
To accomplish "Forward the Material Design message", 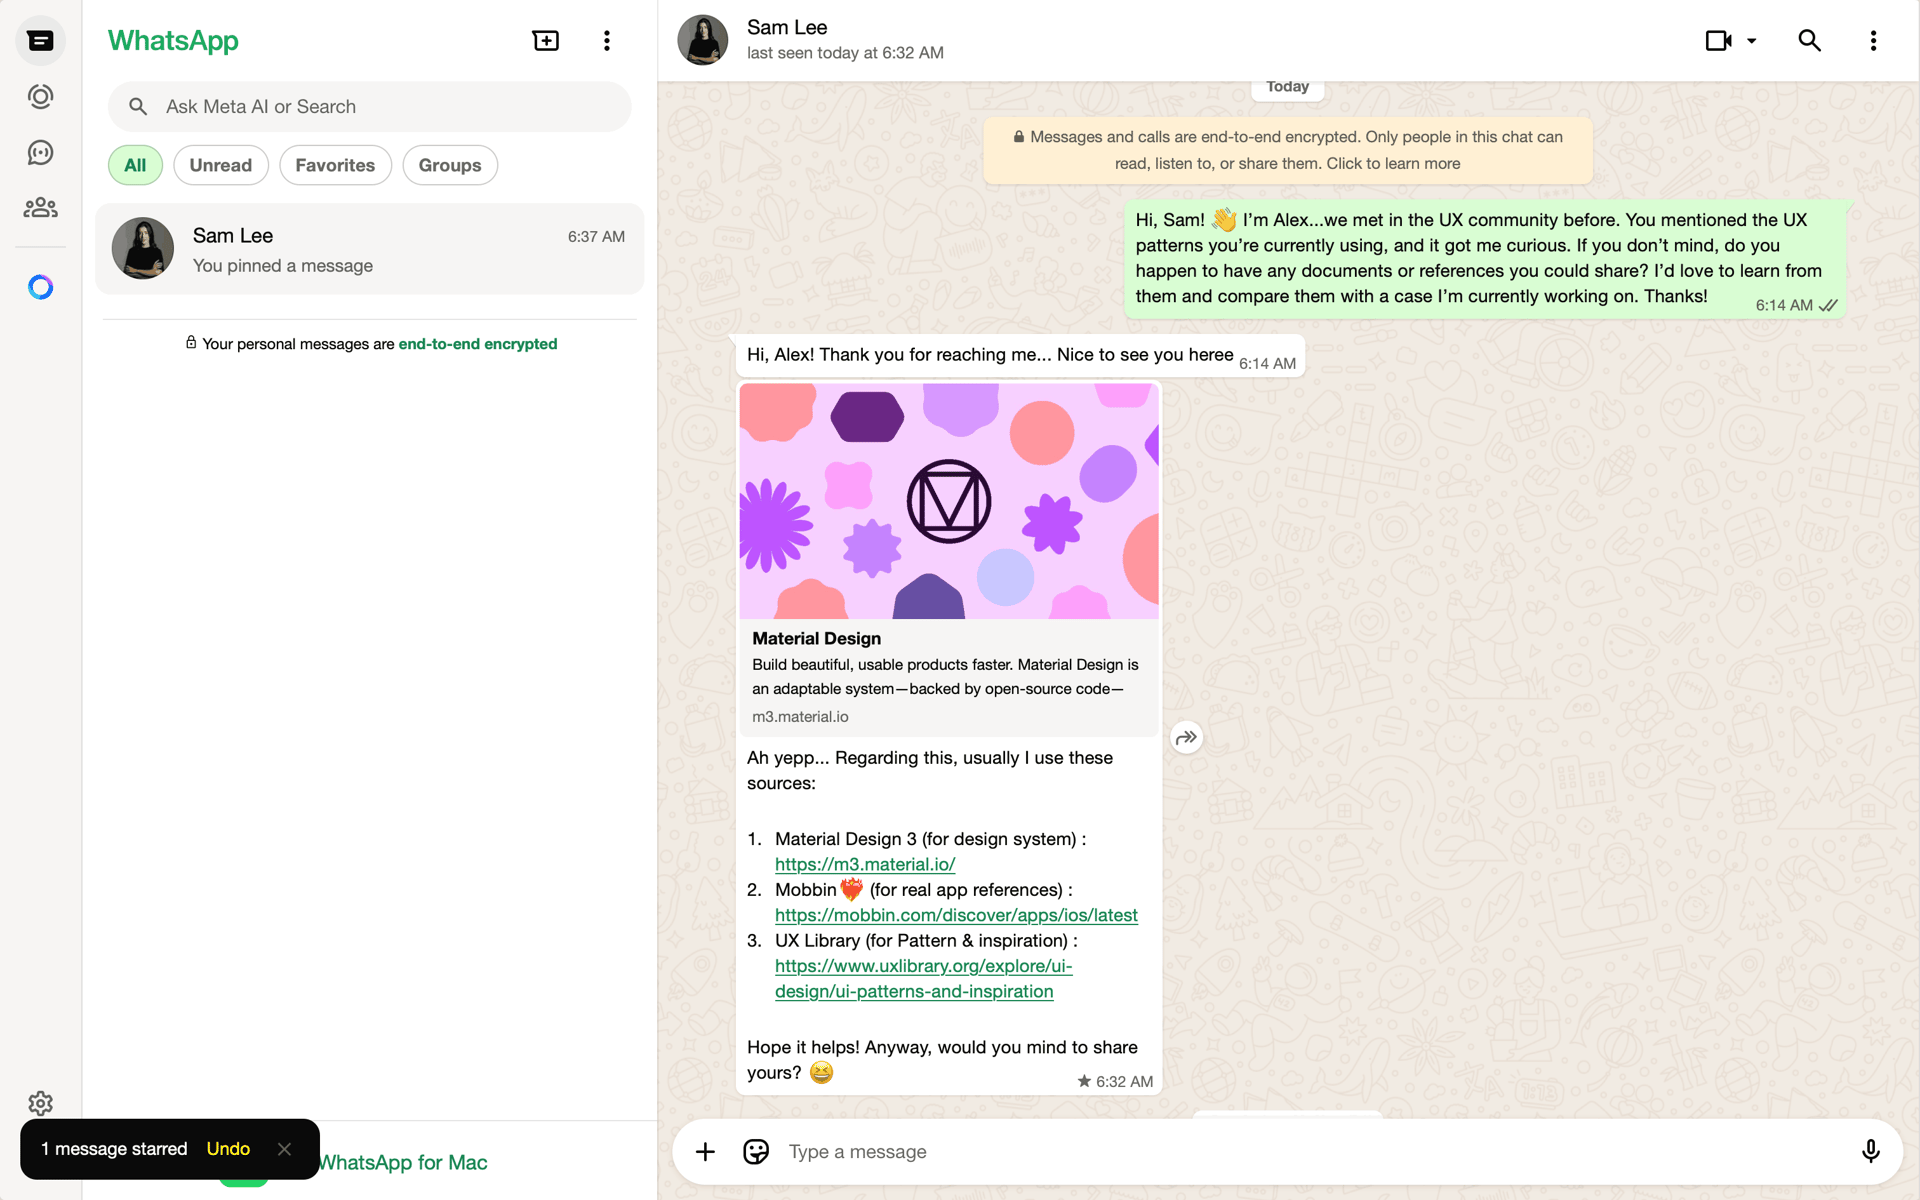I will [1186, 738].
